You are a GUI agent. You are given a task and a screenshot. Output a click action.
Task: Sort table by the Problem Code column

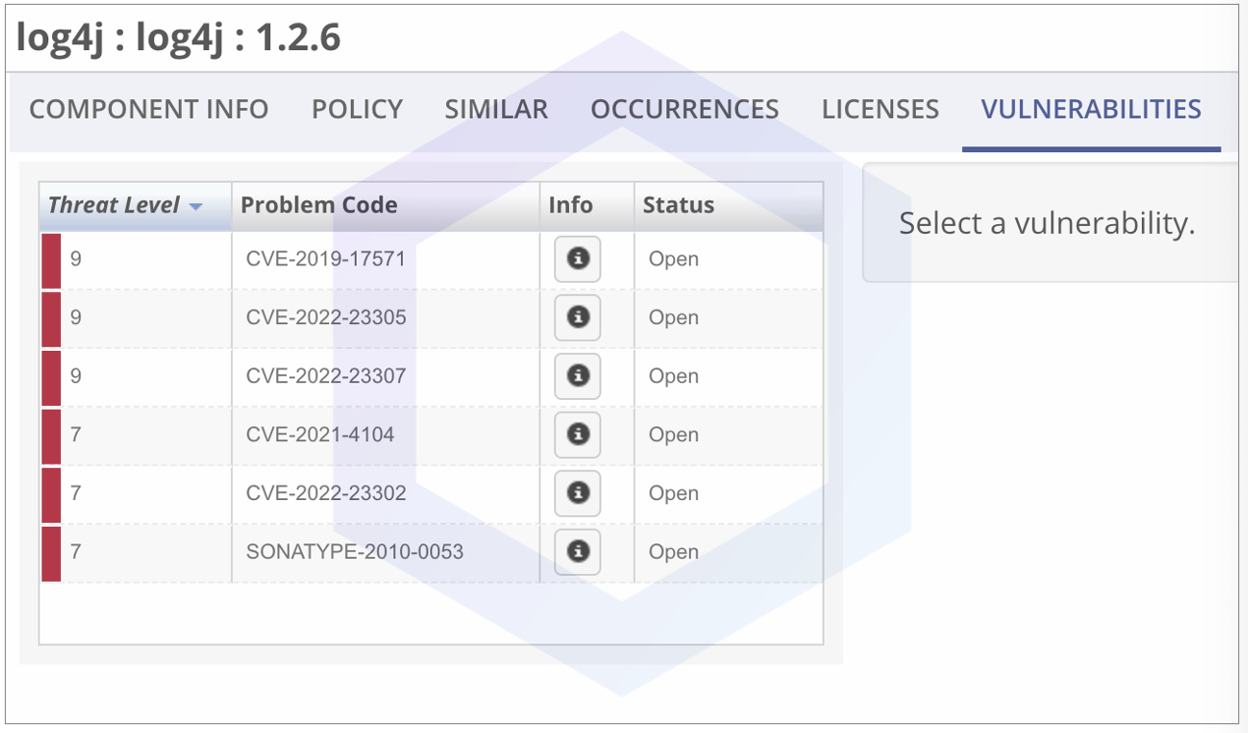coord(319,205)
